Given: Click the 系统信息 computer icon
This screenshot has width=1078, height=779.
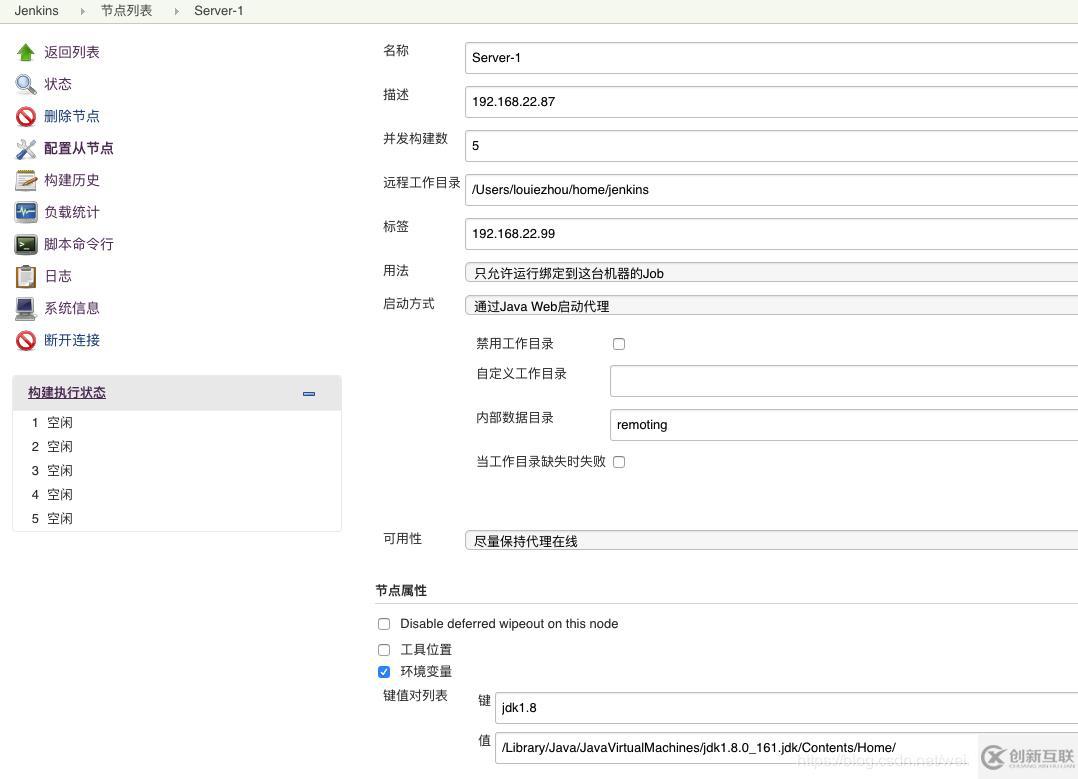Looking at the screenshot, I should point(26,307).
